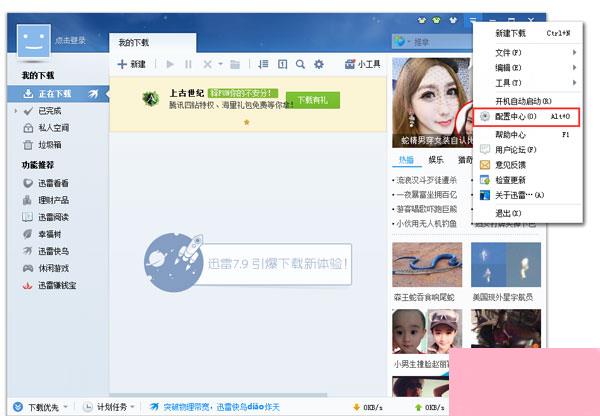The height and width of the screenshot is (416, 600).
Task: Open the delete options dropdown arrow
Action: pos(220,64)
